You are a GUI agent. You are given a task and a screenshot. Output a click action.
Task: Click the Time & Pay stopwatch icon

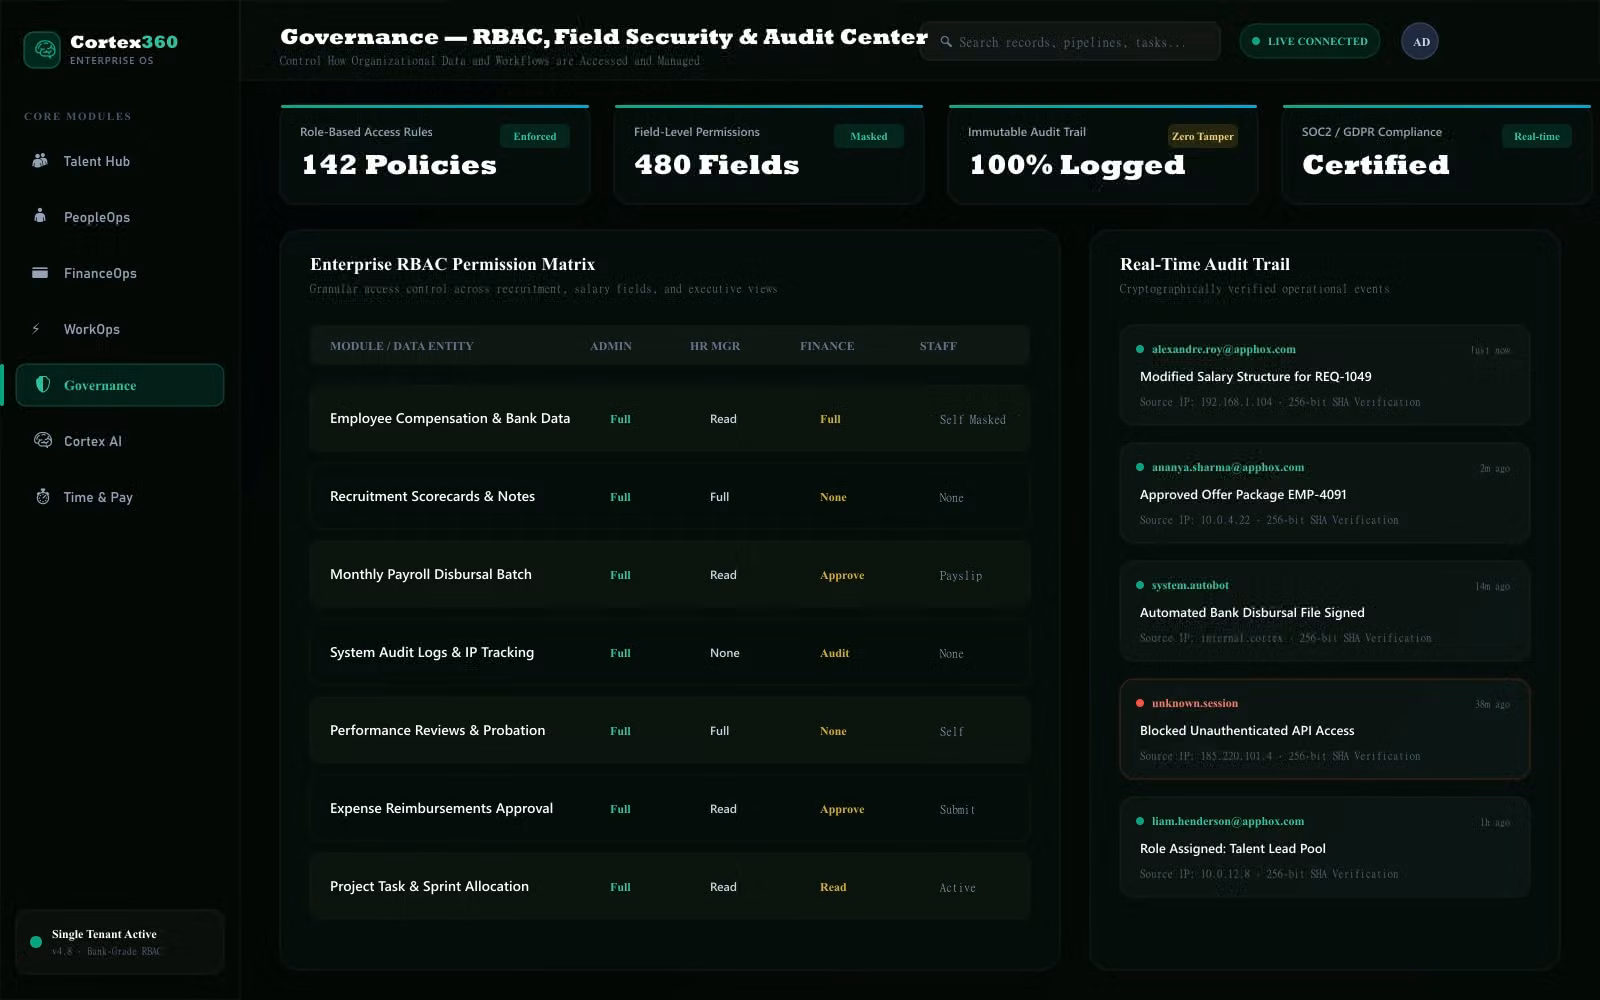tap(43, 496)
